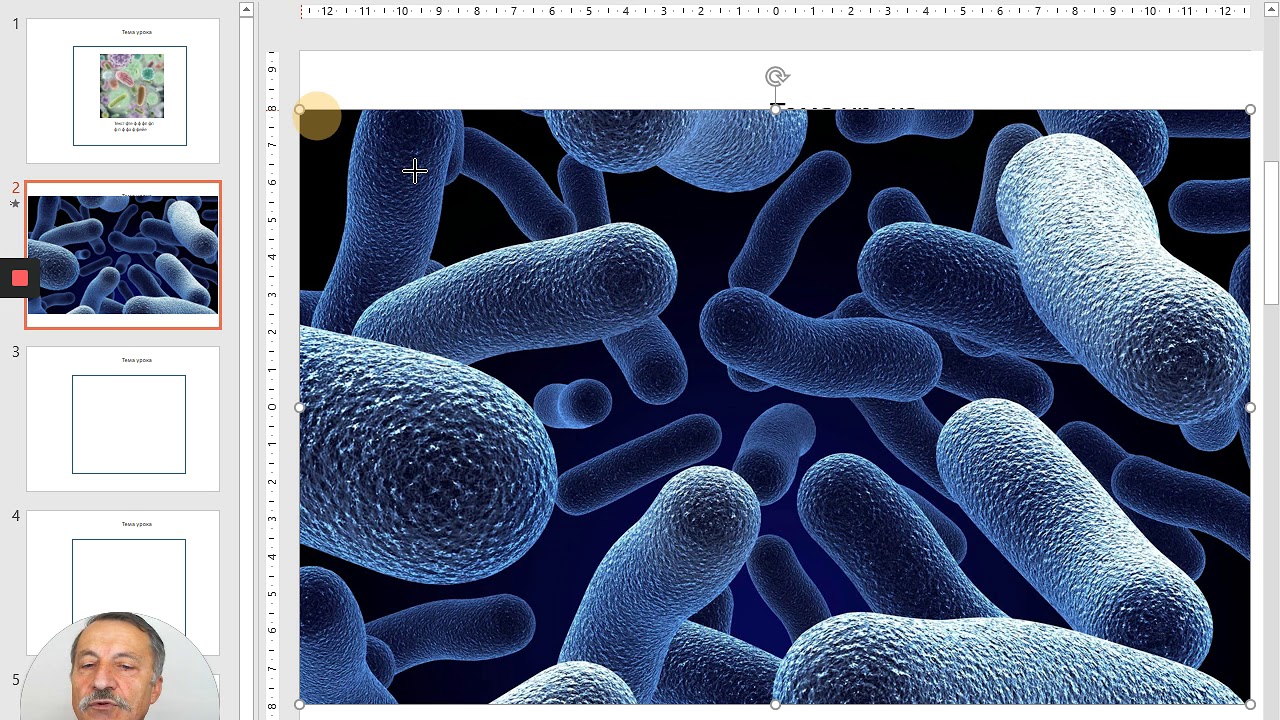Click the picture's top-left corner sizing handle
This screenshot has height=720, width=1280.
point(300,110)
